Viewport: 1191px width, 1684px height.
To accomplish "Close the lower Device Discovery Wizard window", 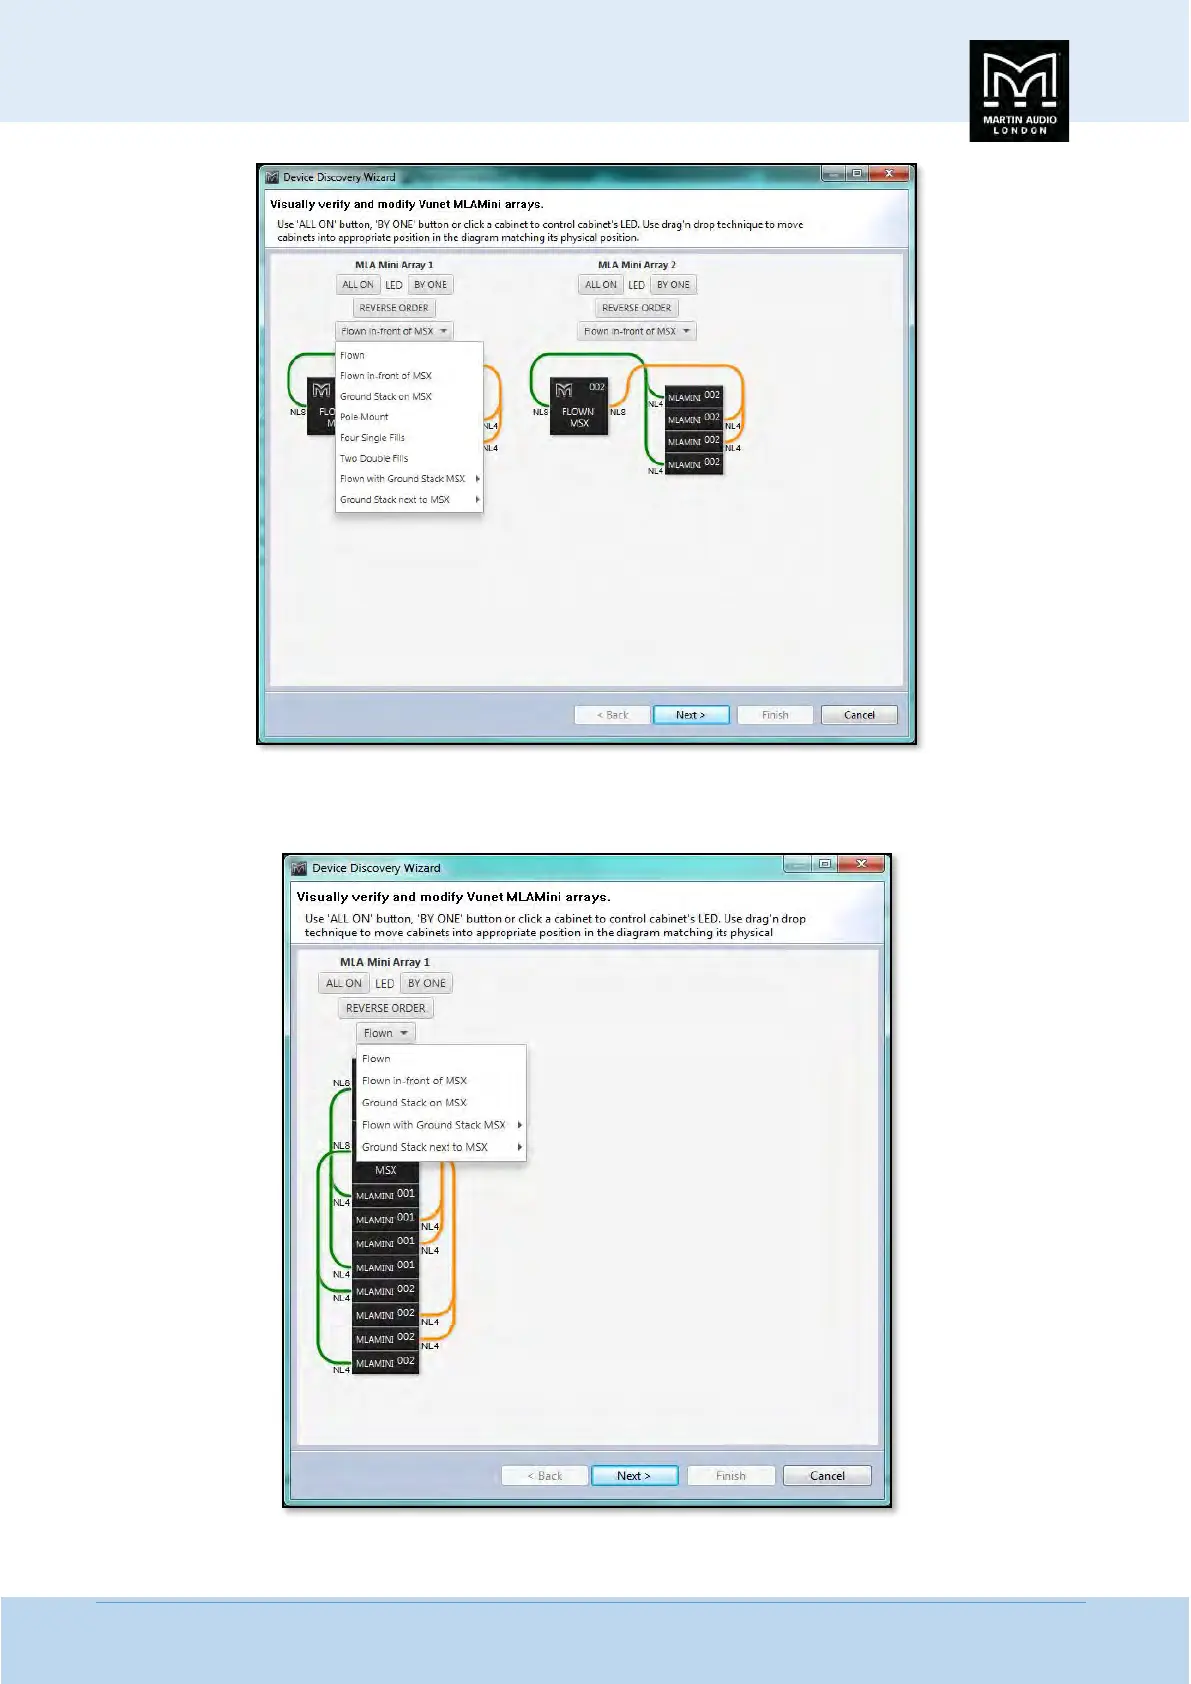I will coord(860,864).
